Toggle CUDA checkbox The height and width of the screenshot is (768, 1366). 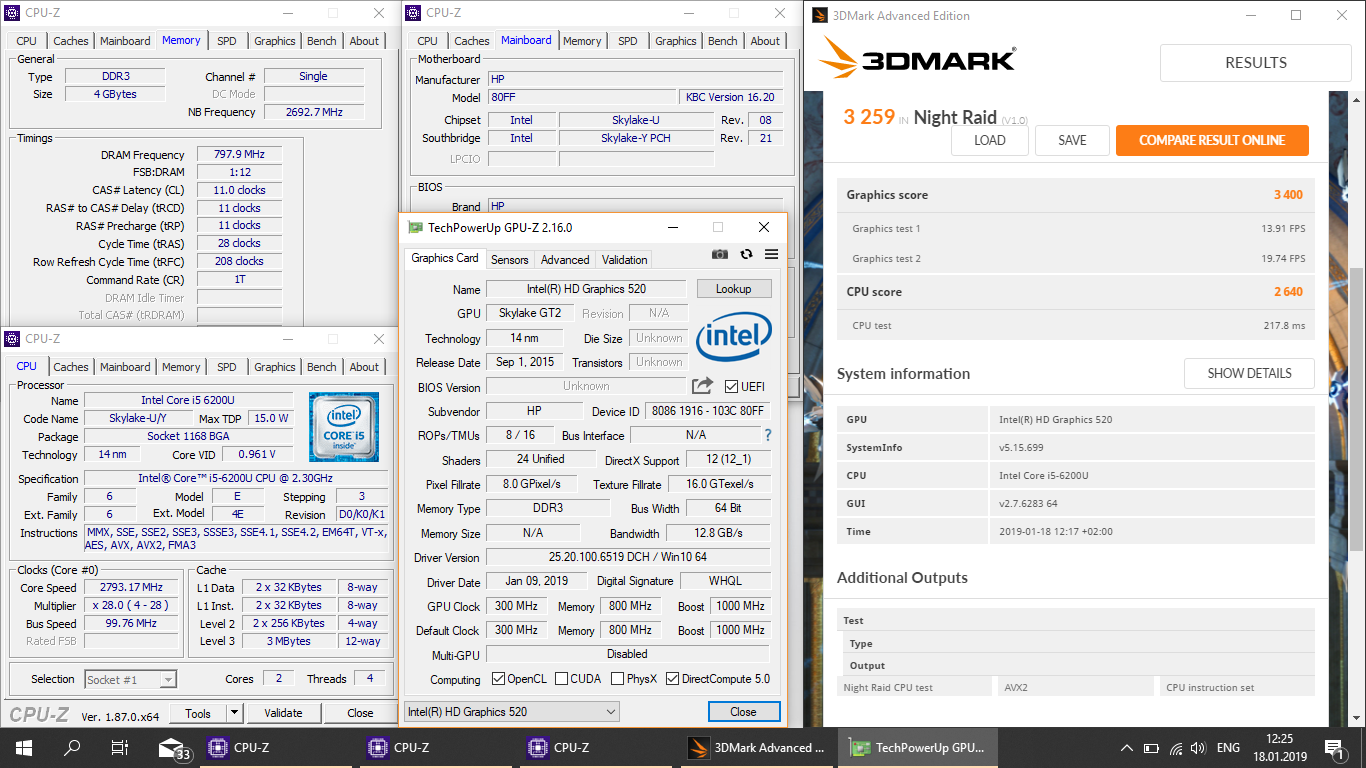(x=561, y=678)
